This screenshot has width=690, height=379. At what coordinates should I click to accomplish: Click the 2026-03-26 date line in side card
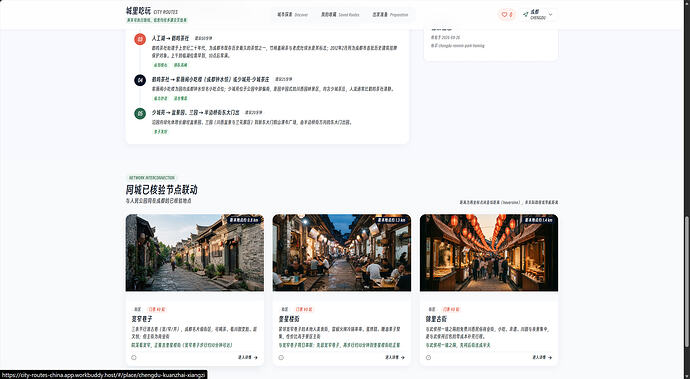tap(445, 38)
